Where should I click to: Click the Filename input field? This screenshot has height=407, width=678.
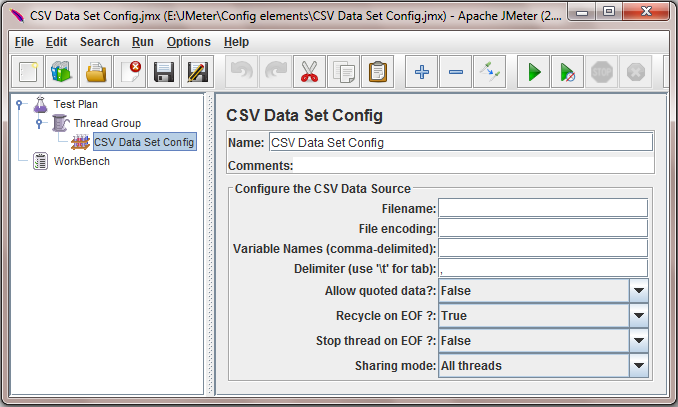click(543, 208)
